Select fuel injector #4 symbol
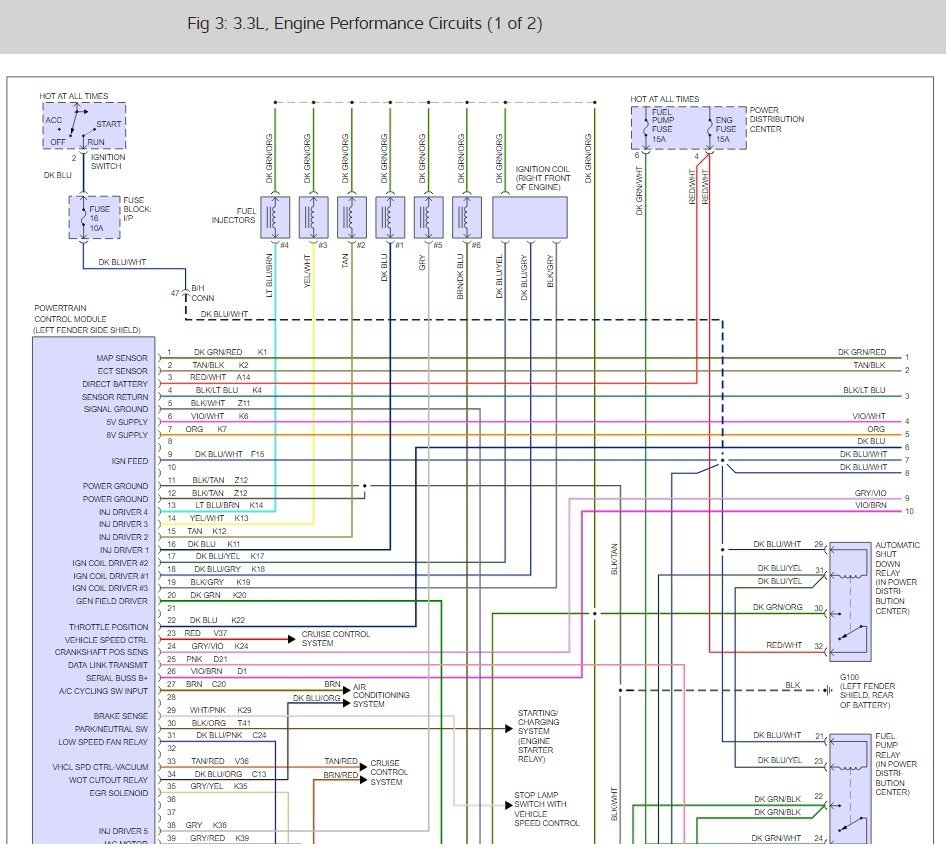946x856 pixels. point(275,217)
